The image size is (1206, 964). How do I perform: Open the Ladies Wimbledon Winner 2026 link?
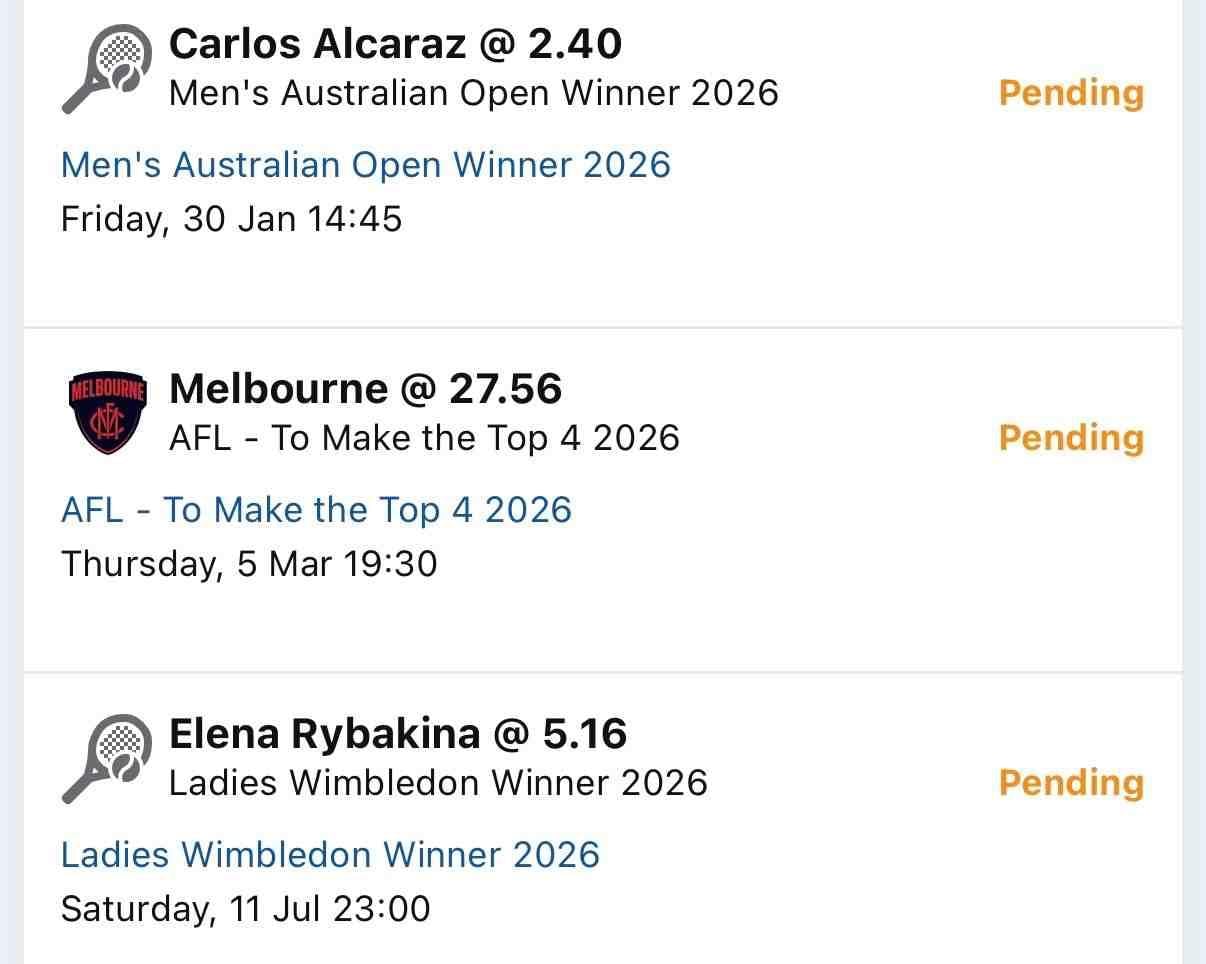[x=330, y=855]
